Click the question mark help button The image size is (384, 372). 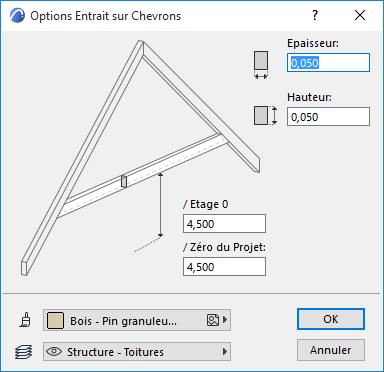pos(315,15)
